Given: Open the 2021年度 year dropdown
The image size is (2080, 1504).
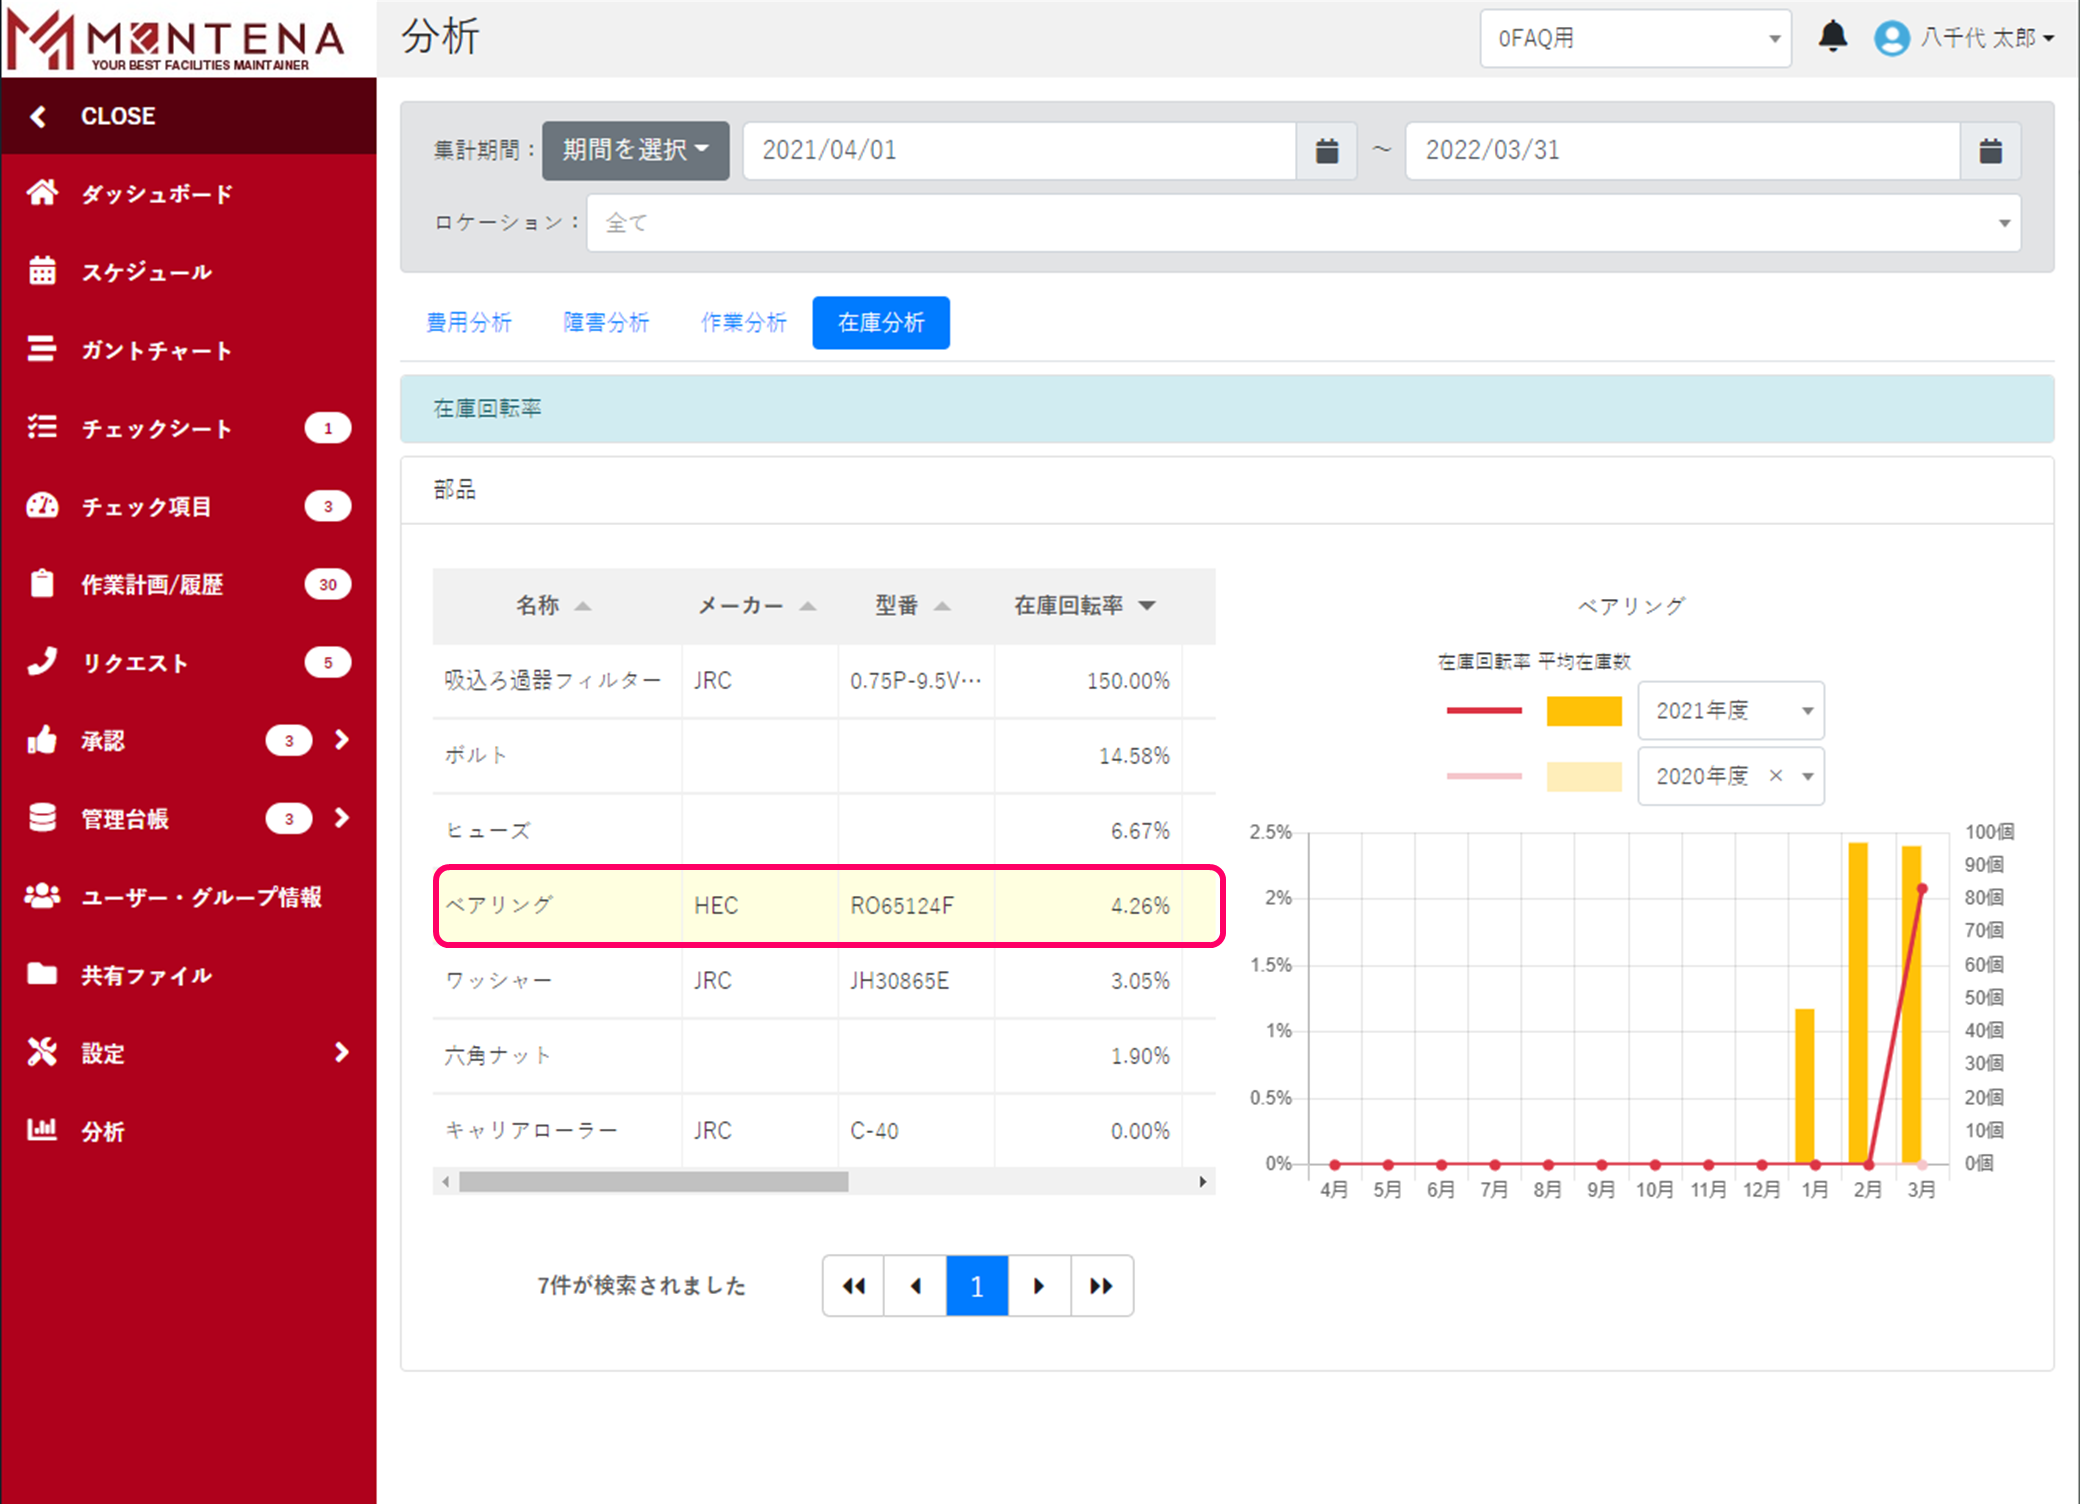Looking at the screenshot, I should tap(1730, 711).
